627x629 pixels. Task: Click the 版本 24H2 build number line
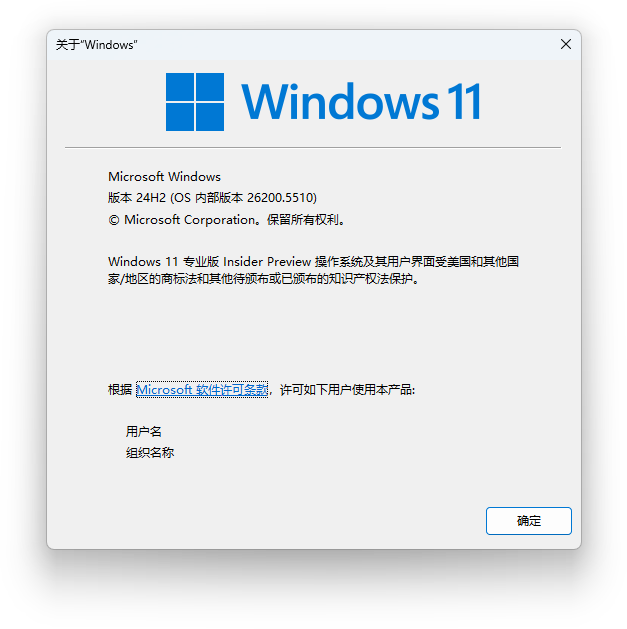pos(212,197)
